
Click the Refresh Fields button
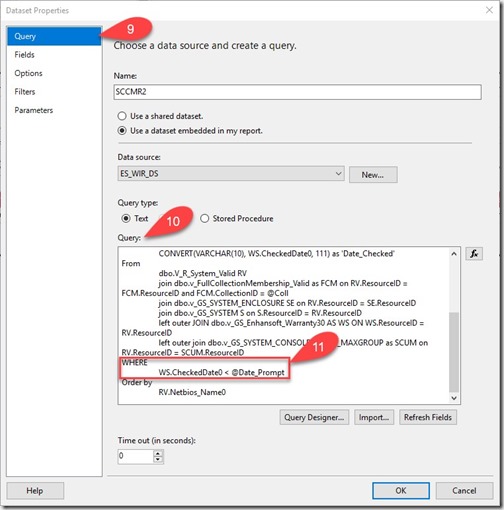[428, 417]
